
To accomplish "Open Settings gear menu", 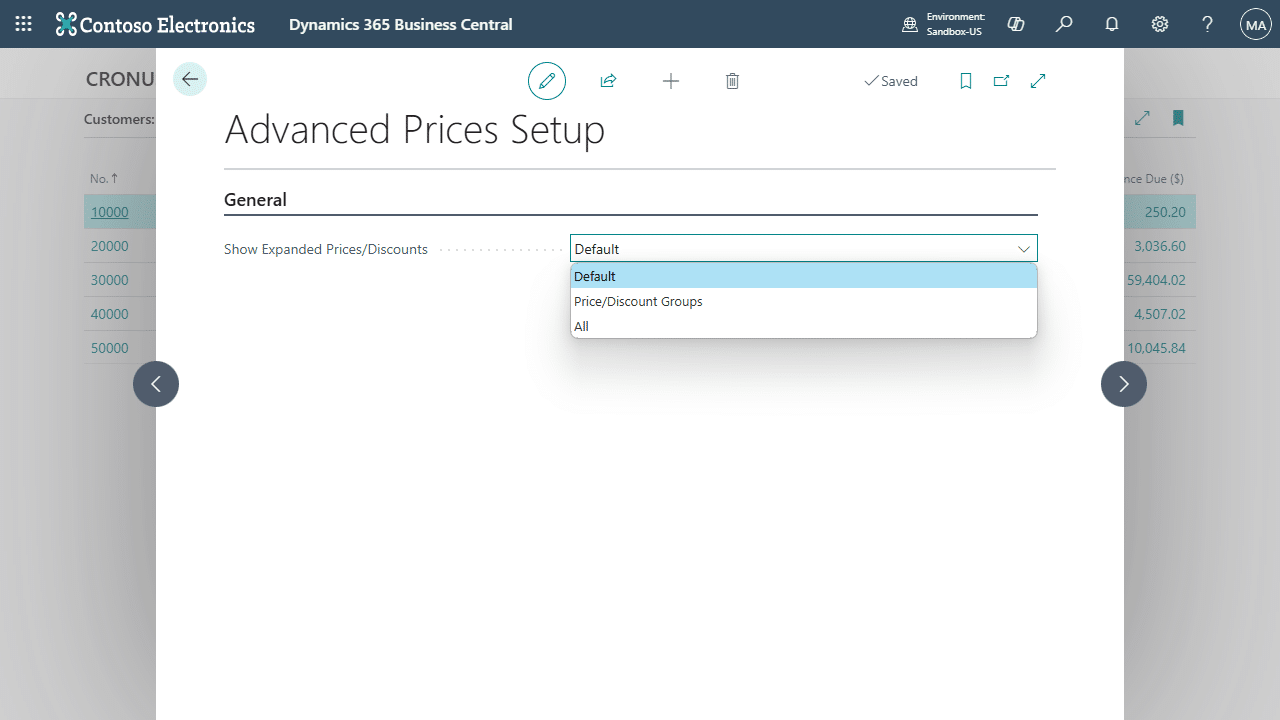I will tap(1160, 24).
